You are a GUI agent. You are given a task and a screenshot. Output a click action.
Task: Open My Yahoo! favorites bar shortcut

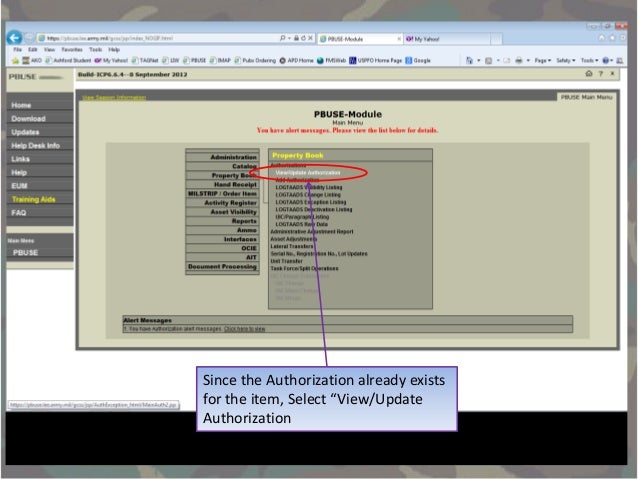pyautogui.click(x=111, y=61)
